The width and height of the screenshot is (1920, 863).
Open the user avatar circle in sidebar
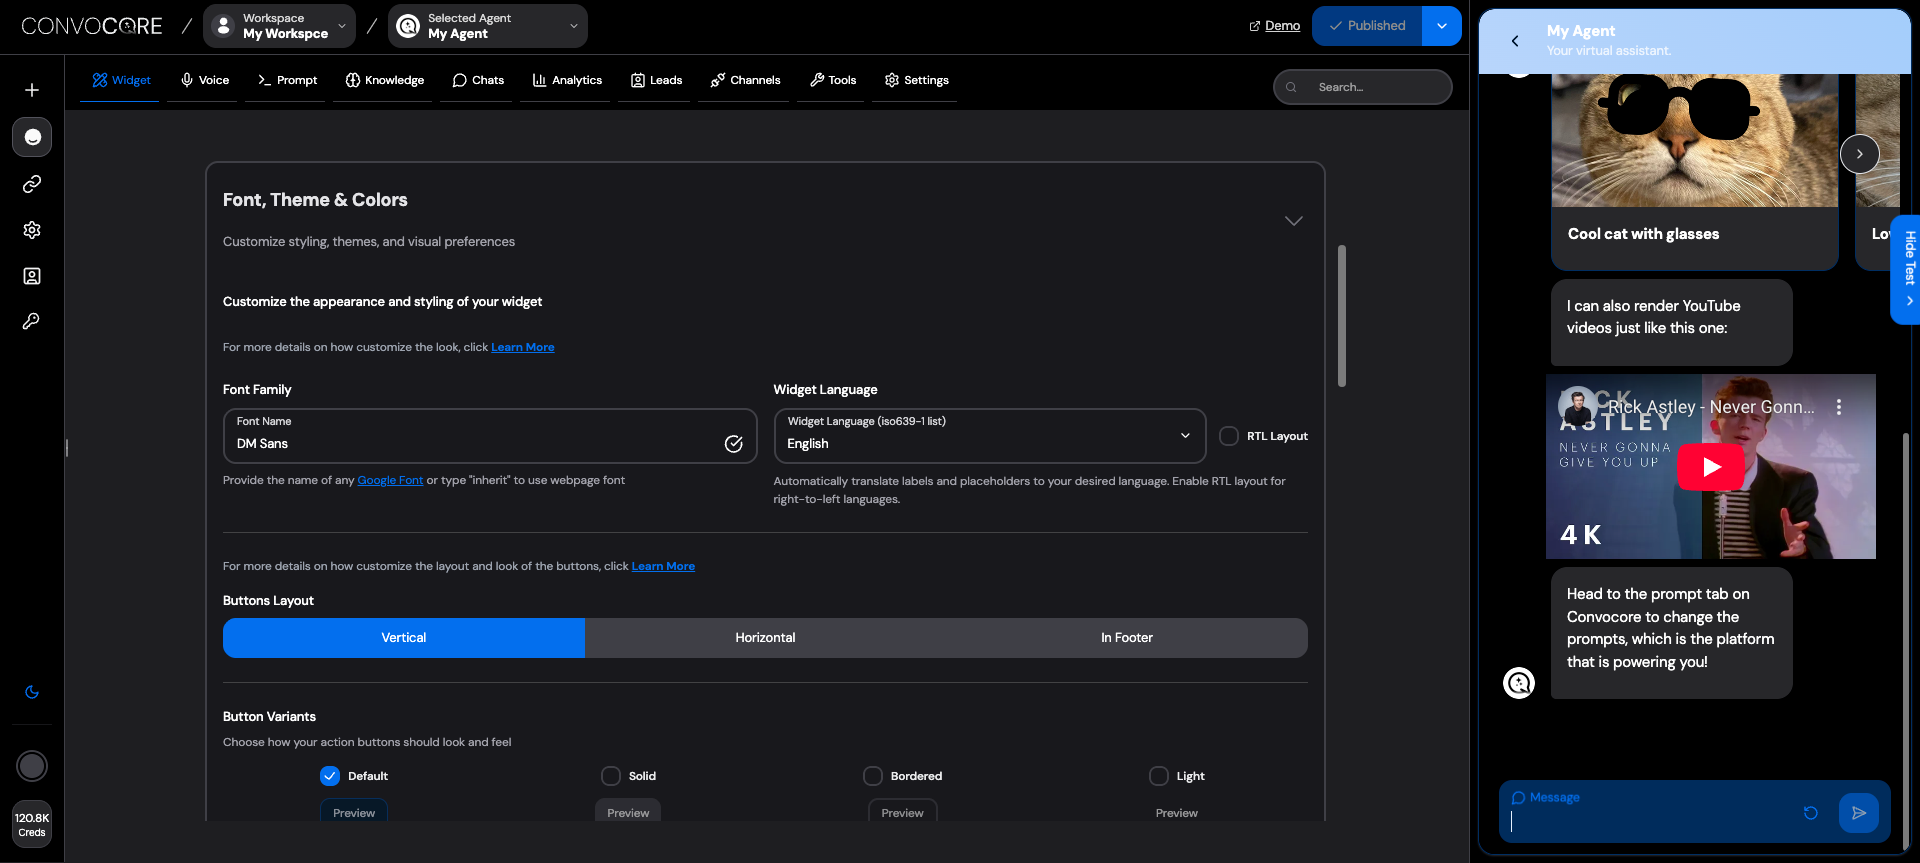point(32,766)
